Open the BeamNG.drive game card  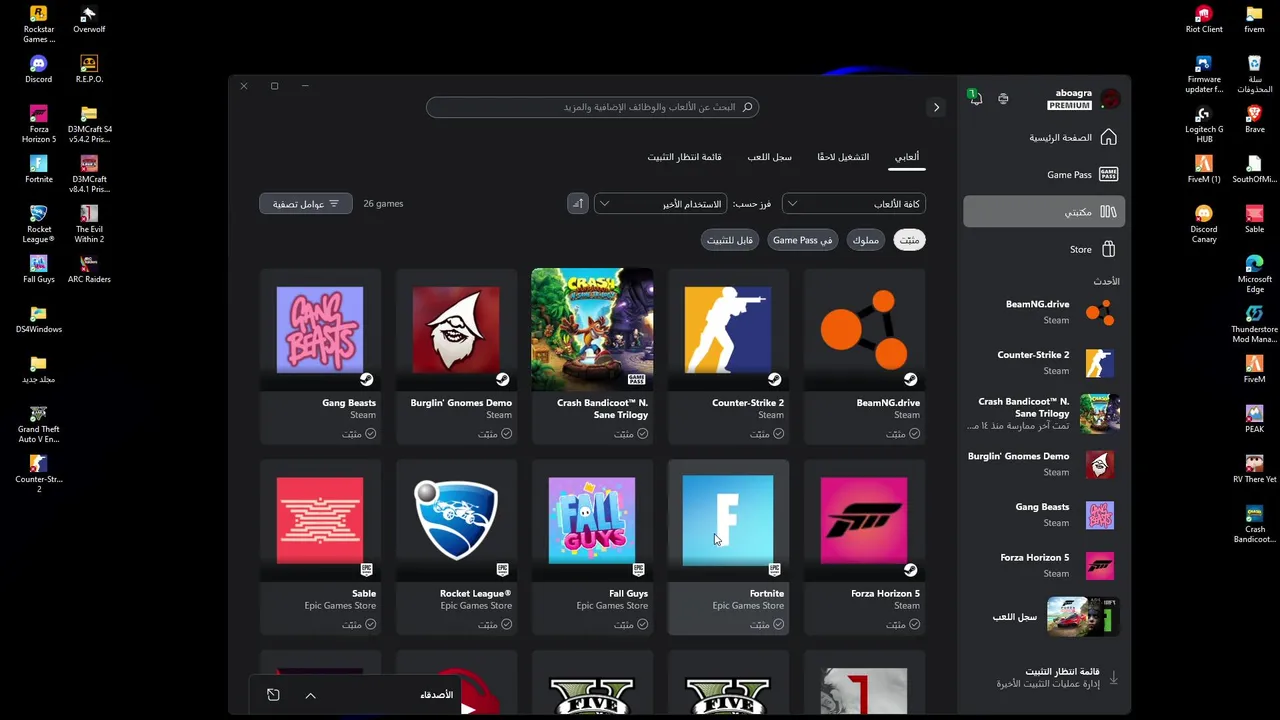(864, 355)
